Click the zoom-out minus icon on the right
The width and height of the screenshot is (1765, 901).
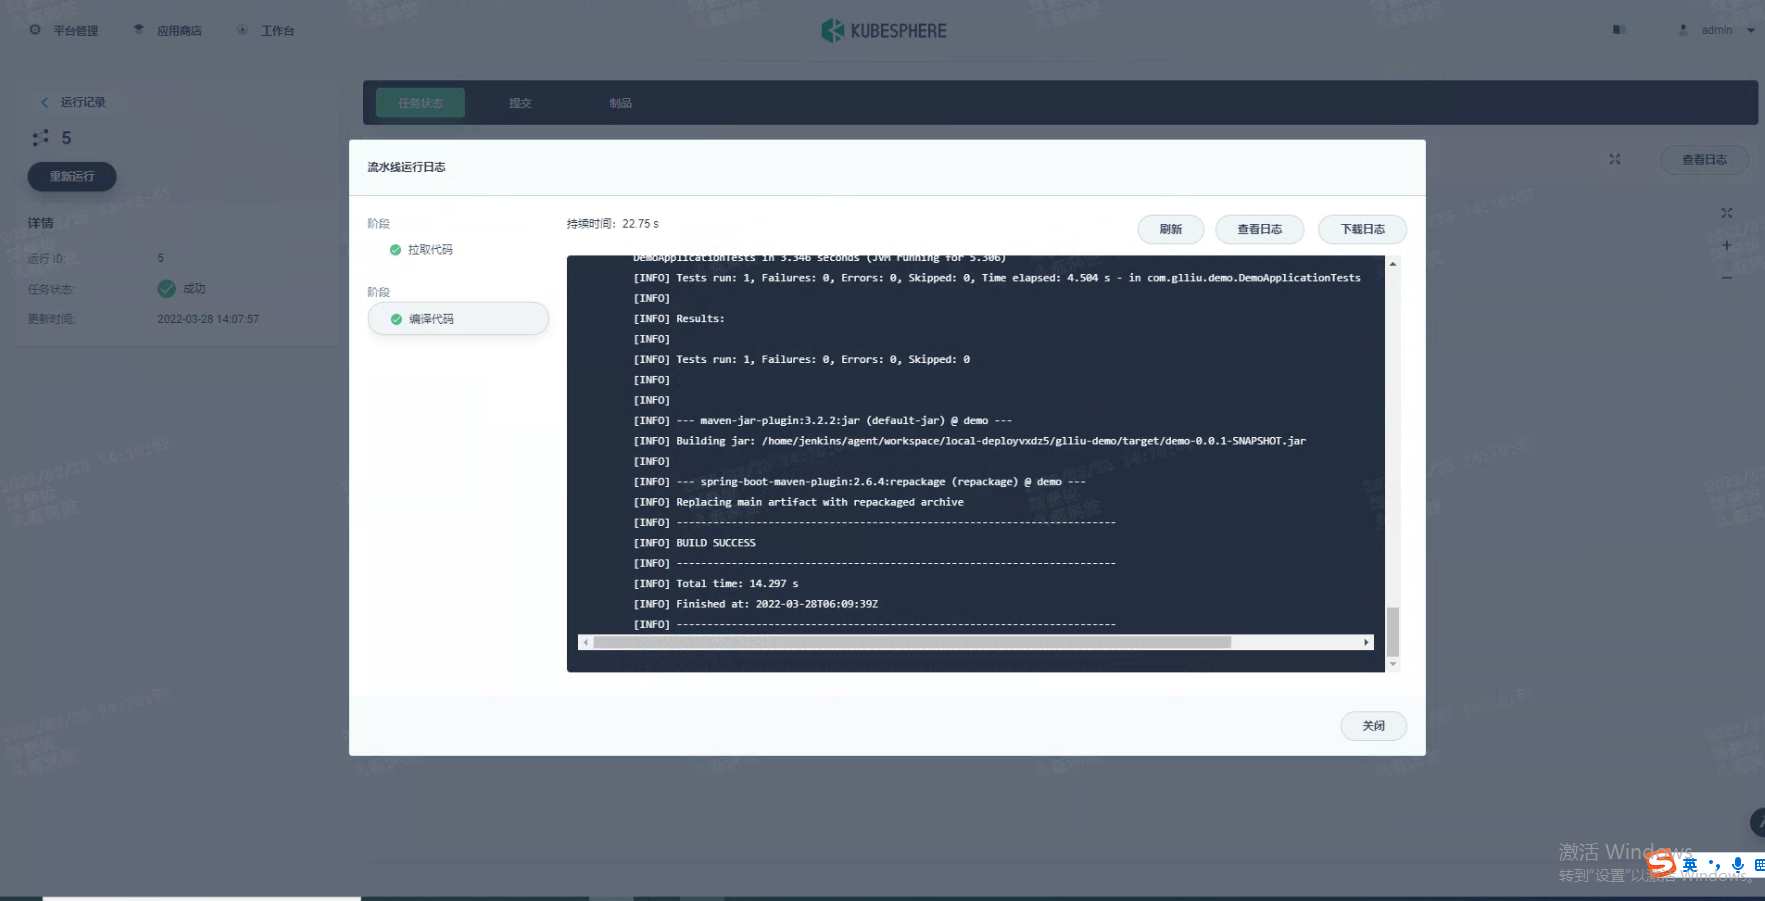(x=1726, y=278)
